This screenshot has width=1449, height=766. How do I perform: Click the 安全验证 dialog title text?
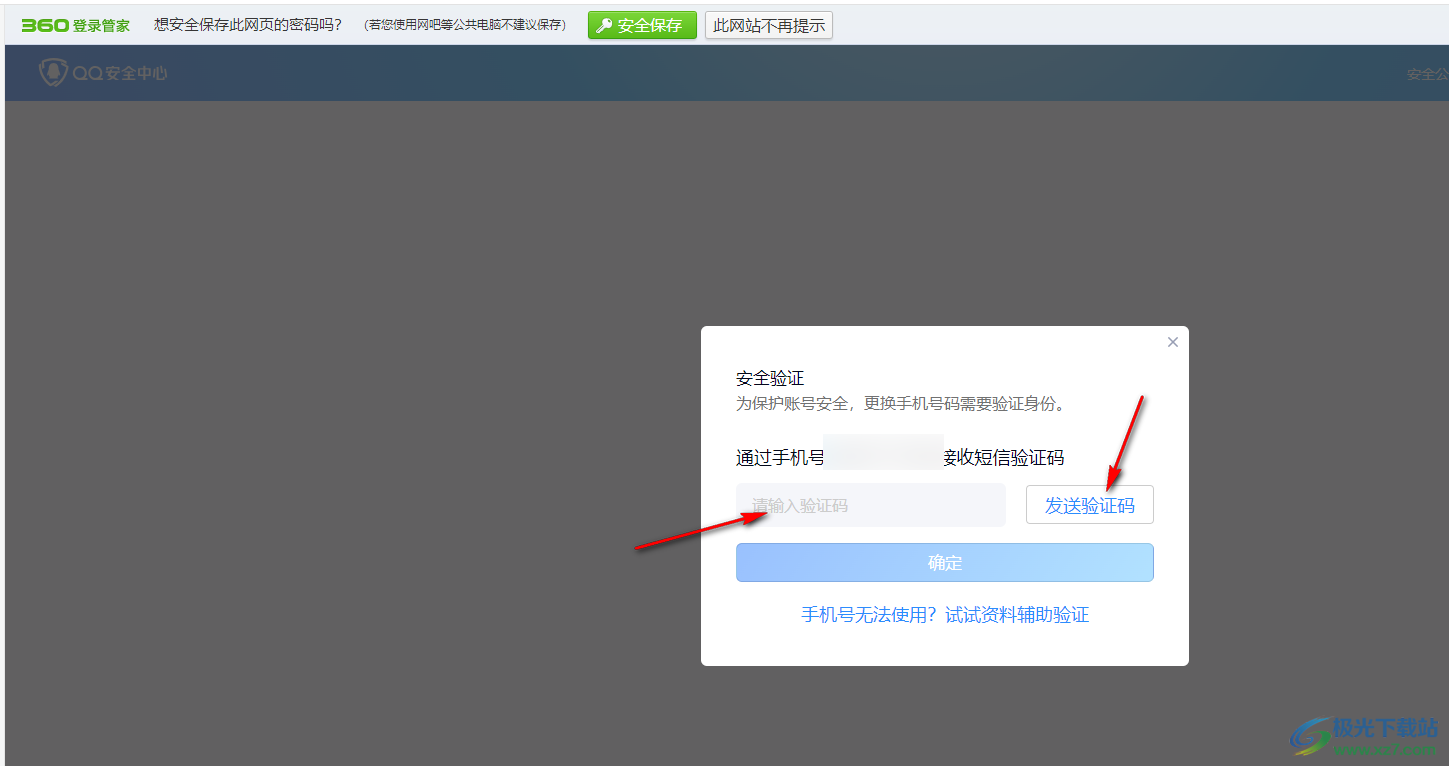point(770,378)
